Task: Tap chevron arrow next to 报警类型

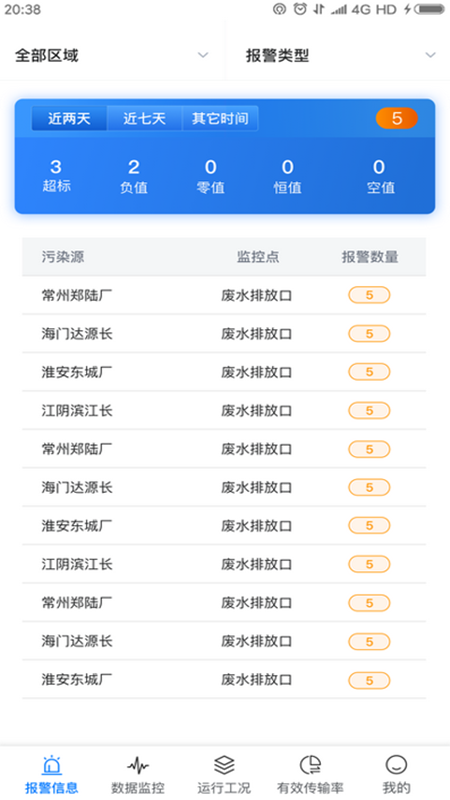Action: pyautogui.click(x=431, y=55)
